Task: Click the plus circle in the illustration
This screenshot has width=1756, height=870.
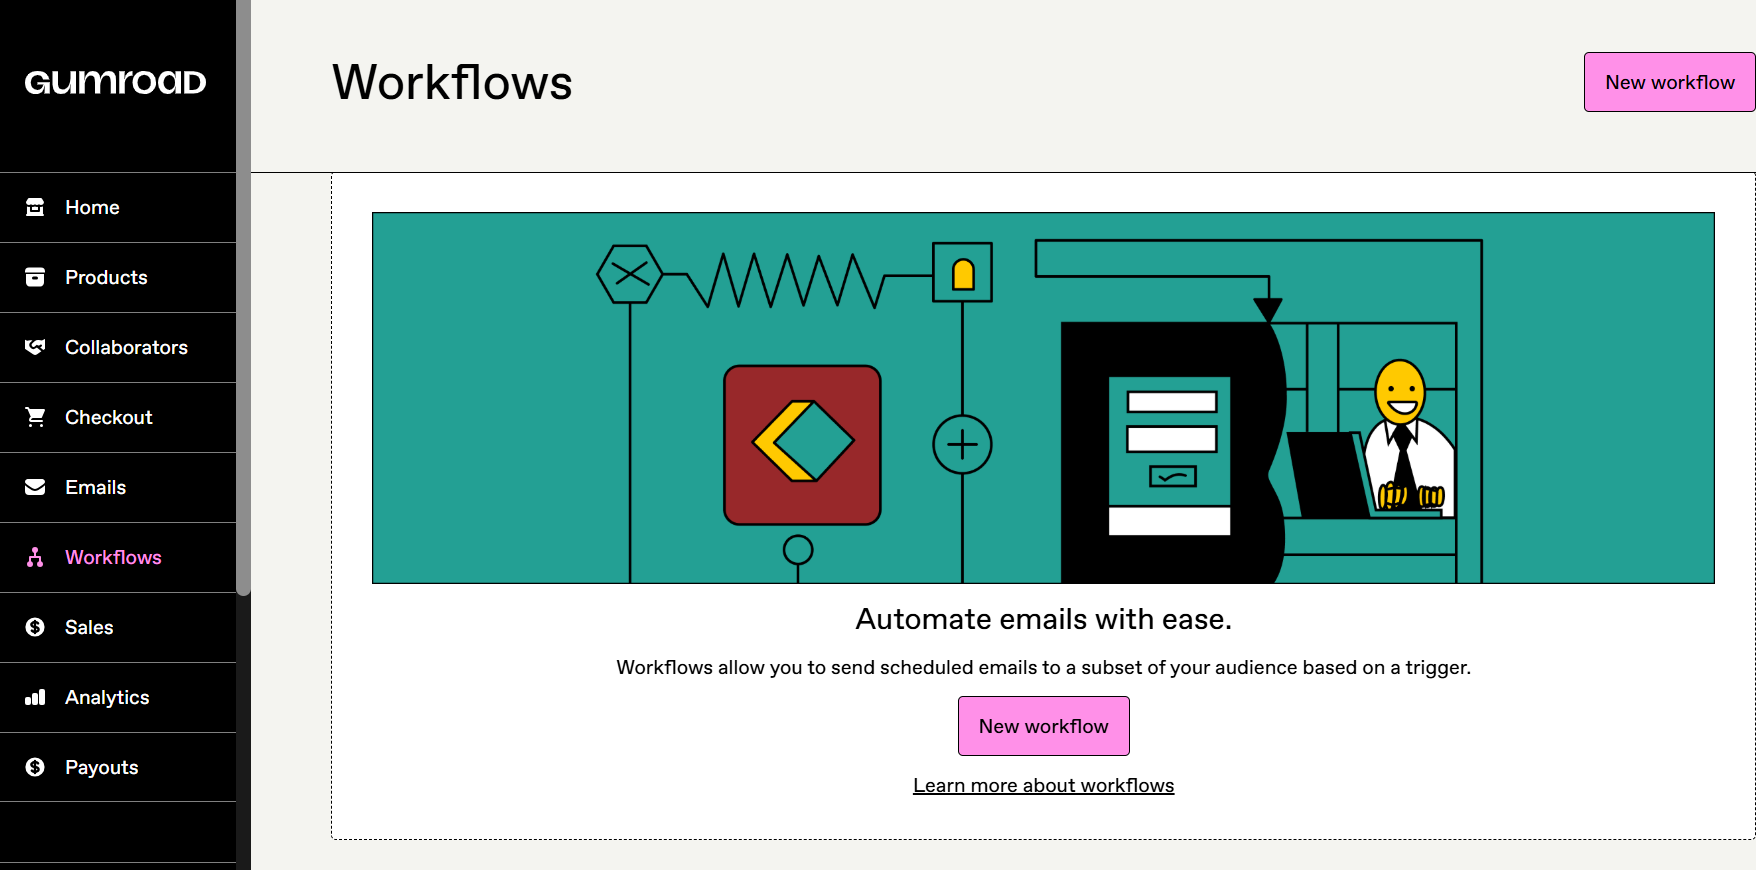Action: point(962,444)
